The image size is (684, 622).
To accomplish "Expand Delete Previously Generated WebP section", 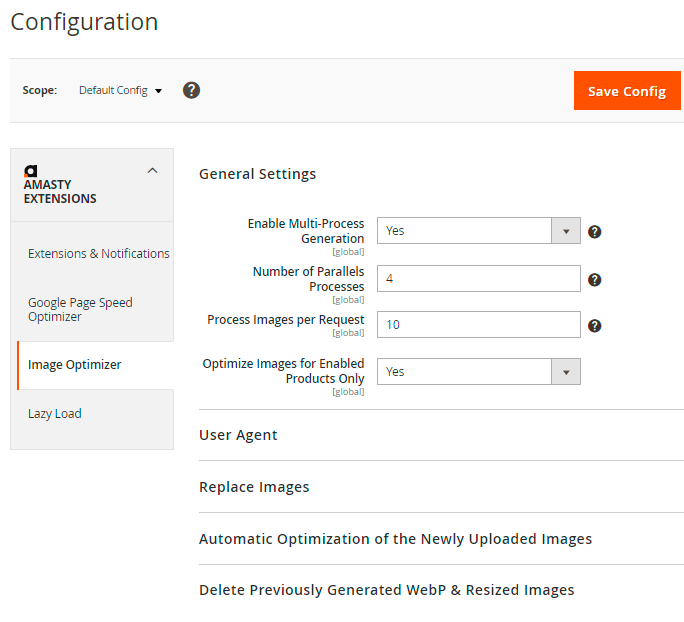I will click(386, 590).
